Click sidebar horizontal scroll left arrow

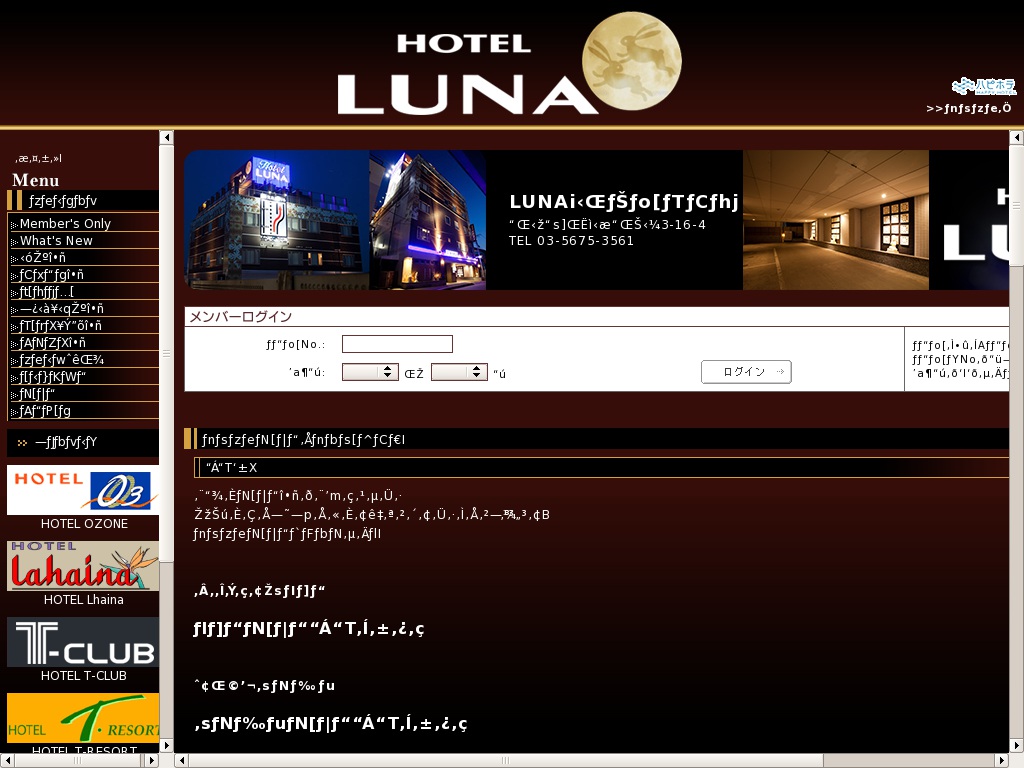7,760
